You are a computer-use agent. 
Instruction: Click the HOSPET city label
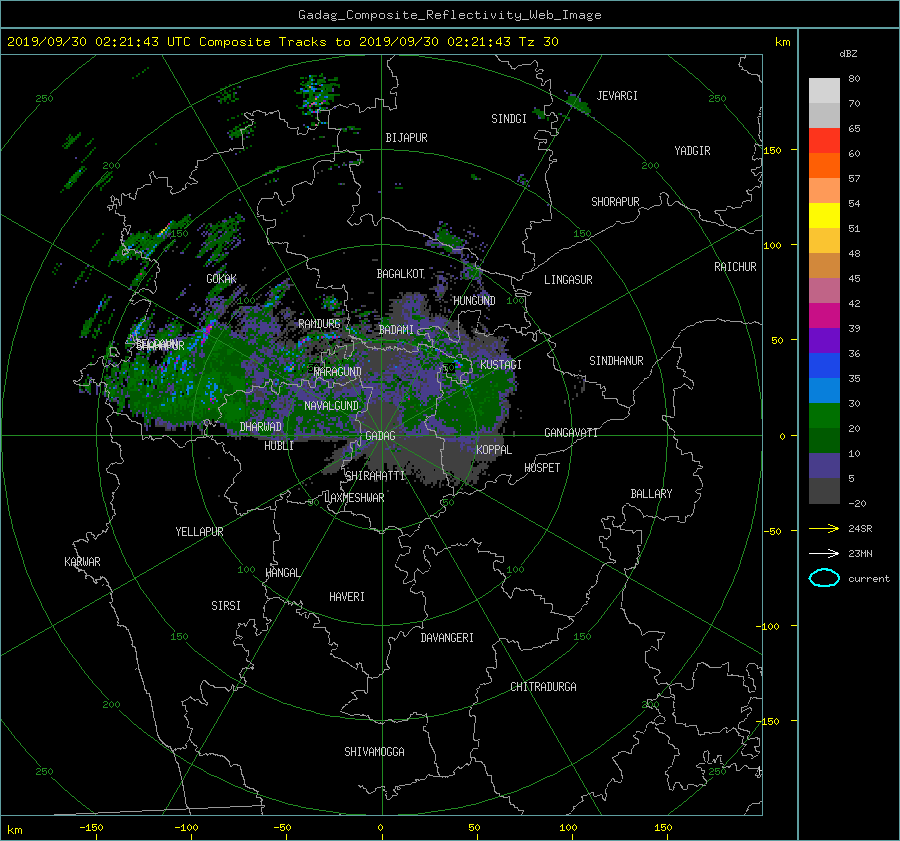[542, 468]
